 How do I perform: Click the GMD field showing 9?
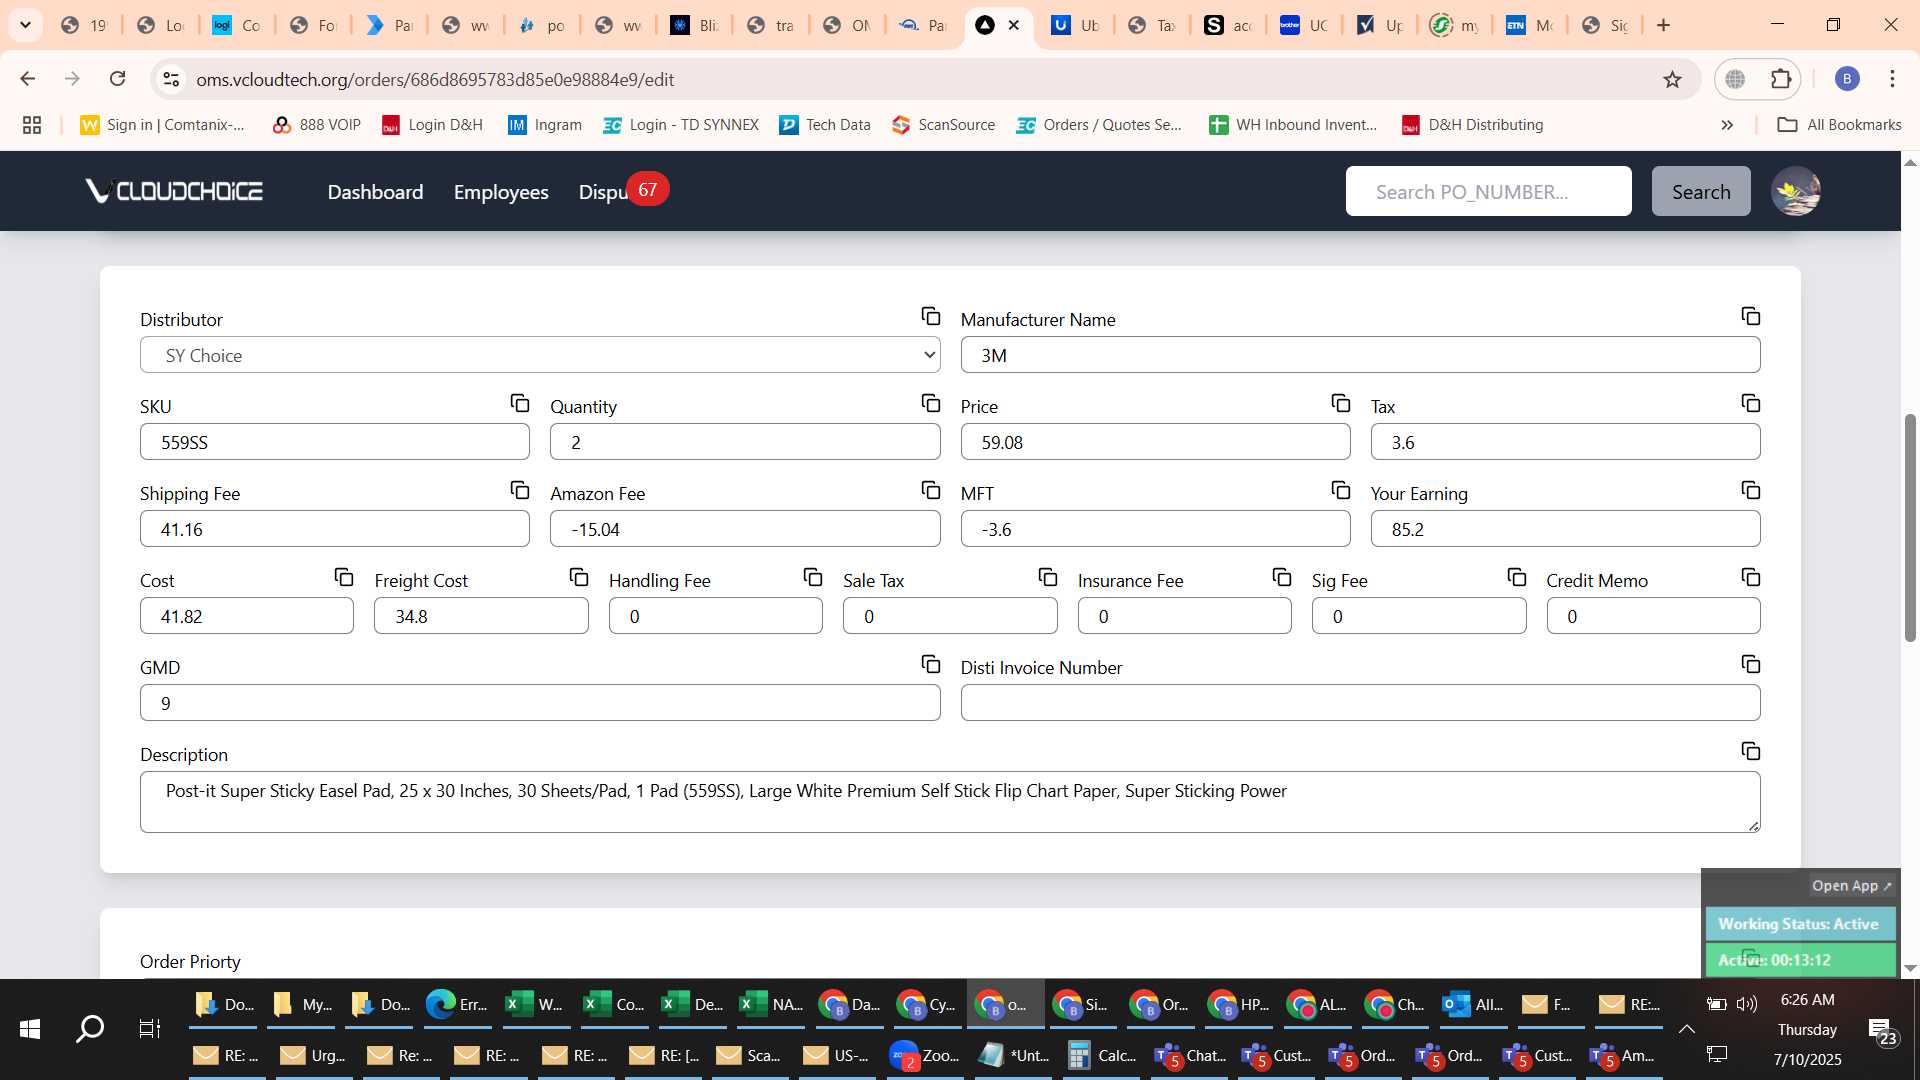(x=540, y=703)
